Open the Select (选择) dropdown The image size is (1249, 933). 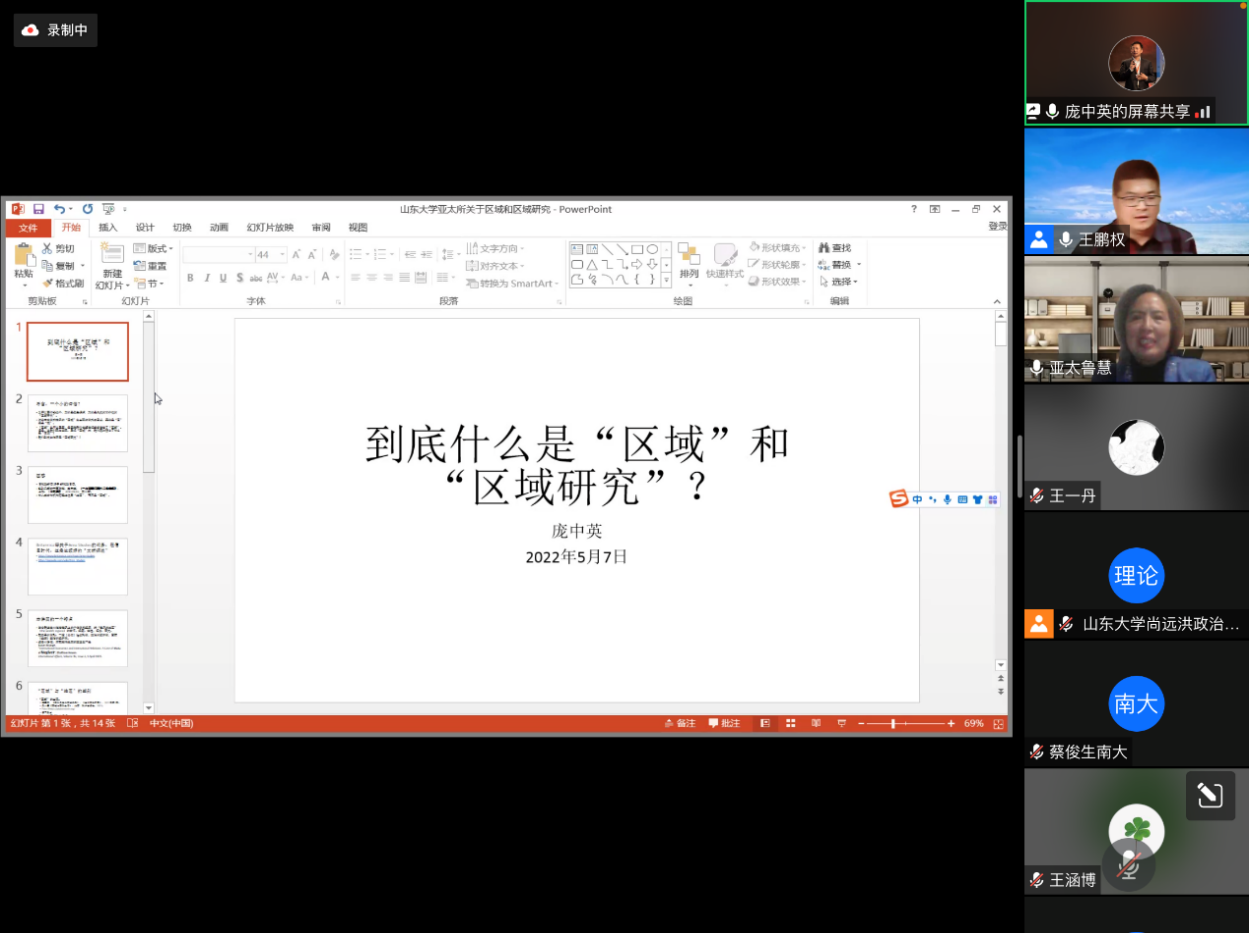pos(840,282)
